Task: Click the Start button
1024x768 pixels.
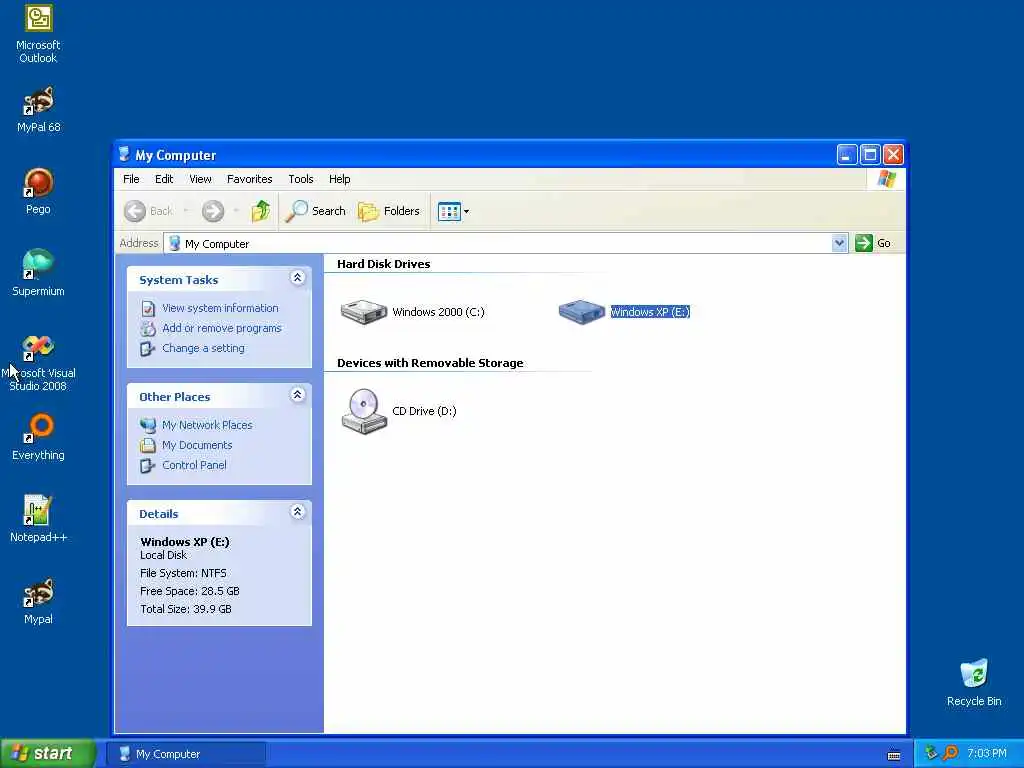Action: (48, 754)
